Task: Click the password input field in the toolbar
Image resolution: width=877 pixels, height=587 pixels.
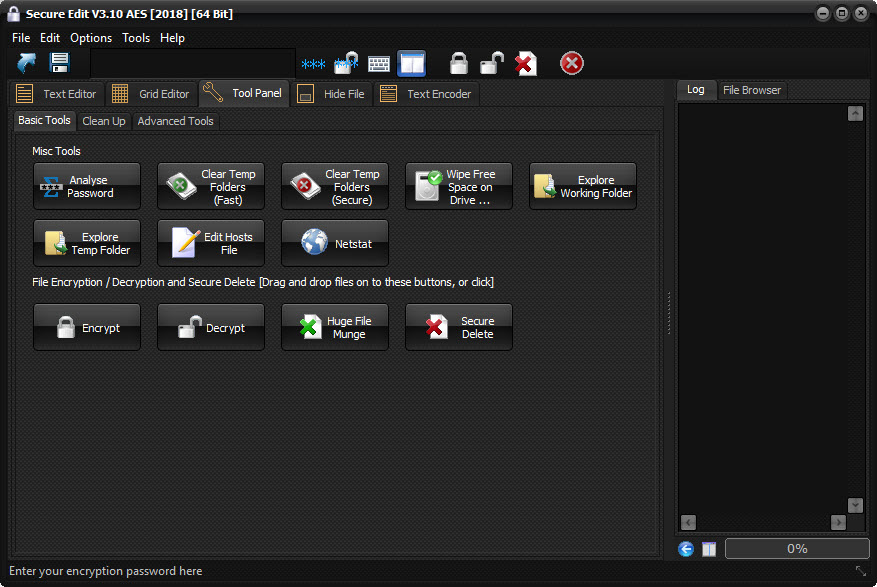Action: tap(193, 63)
